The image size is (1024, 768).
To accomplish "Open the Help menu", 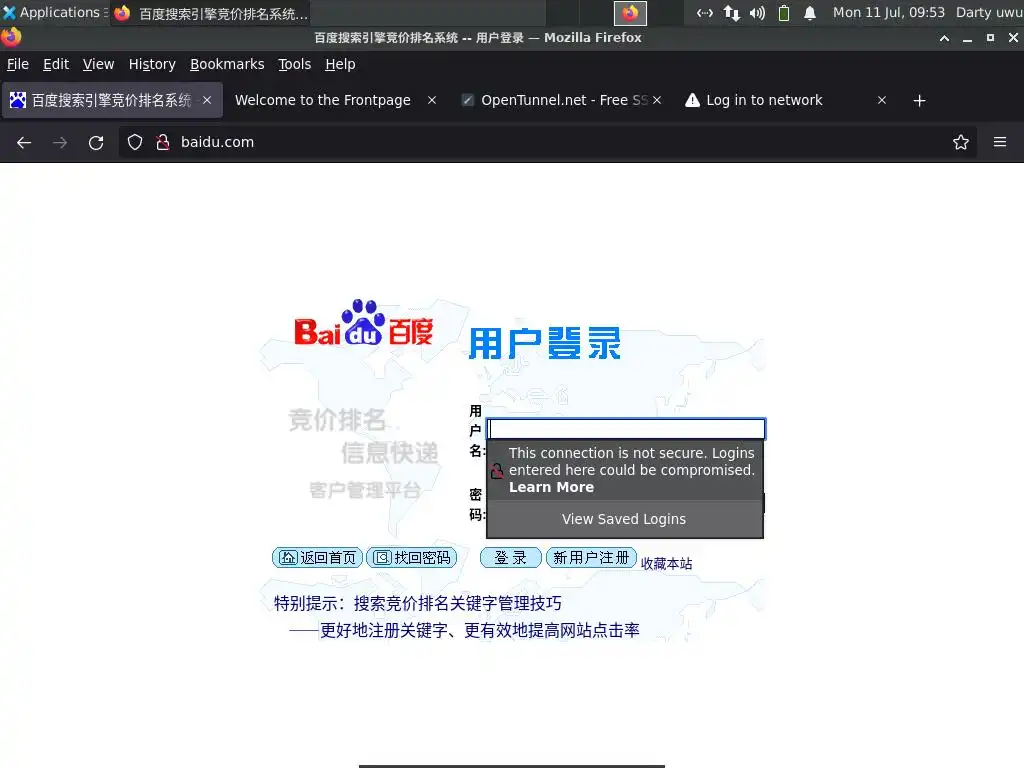I will [x=340, y=64].
